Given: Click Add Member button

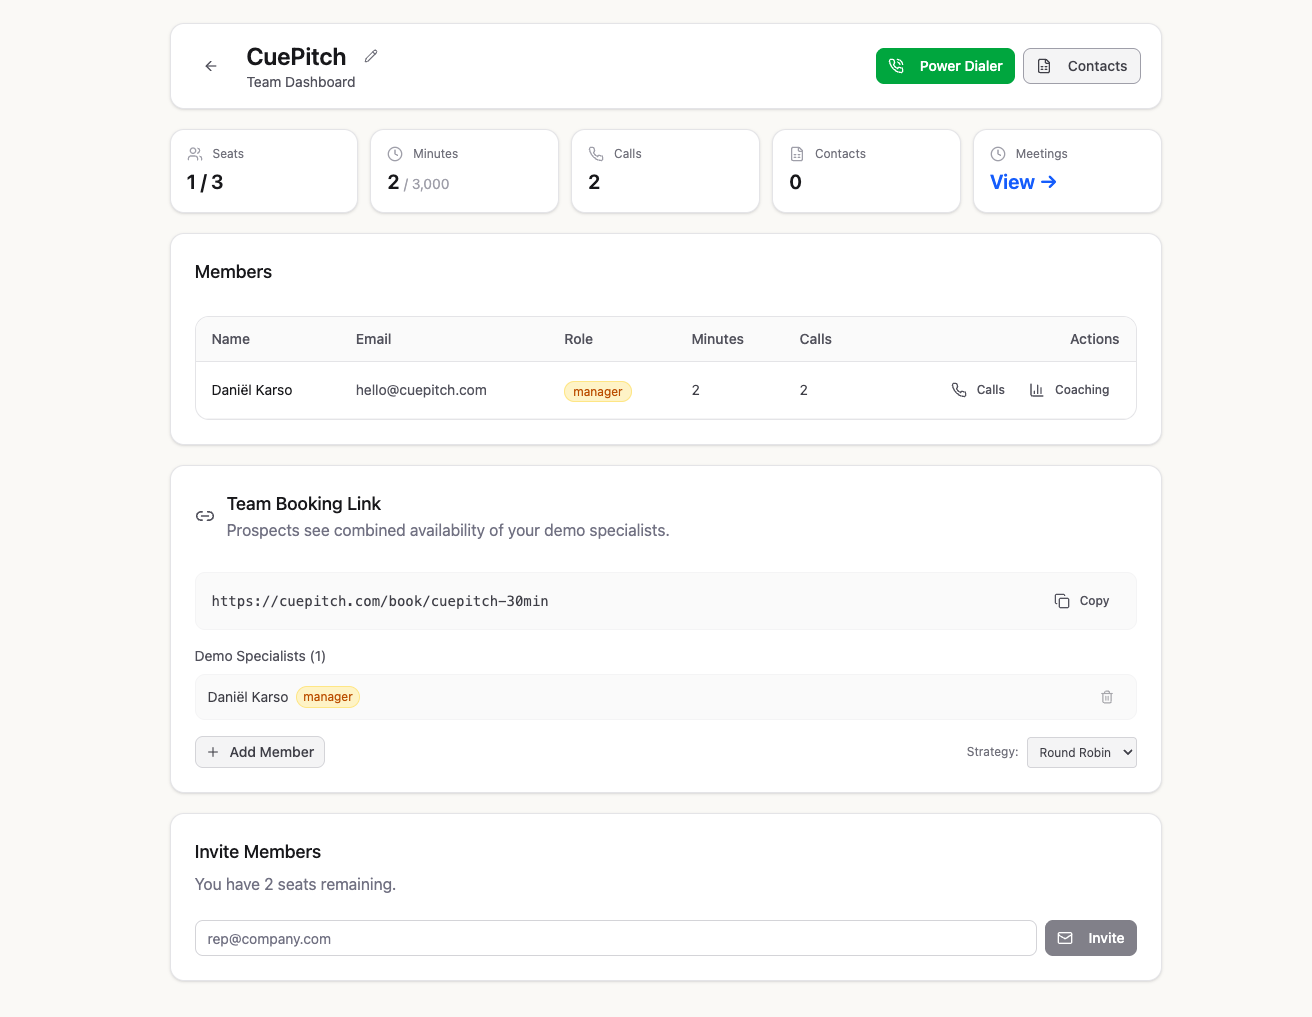Looking at the screenshot, I should pos(260,752).
